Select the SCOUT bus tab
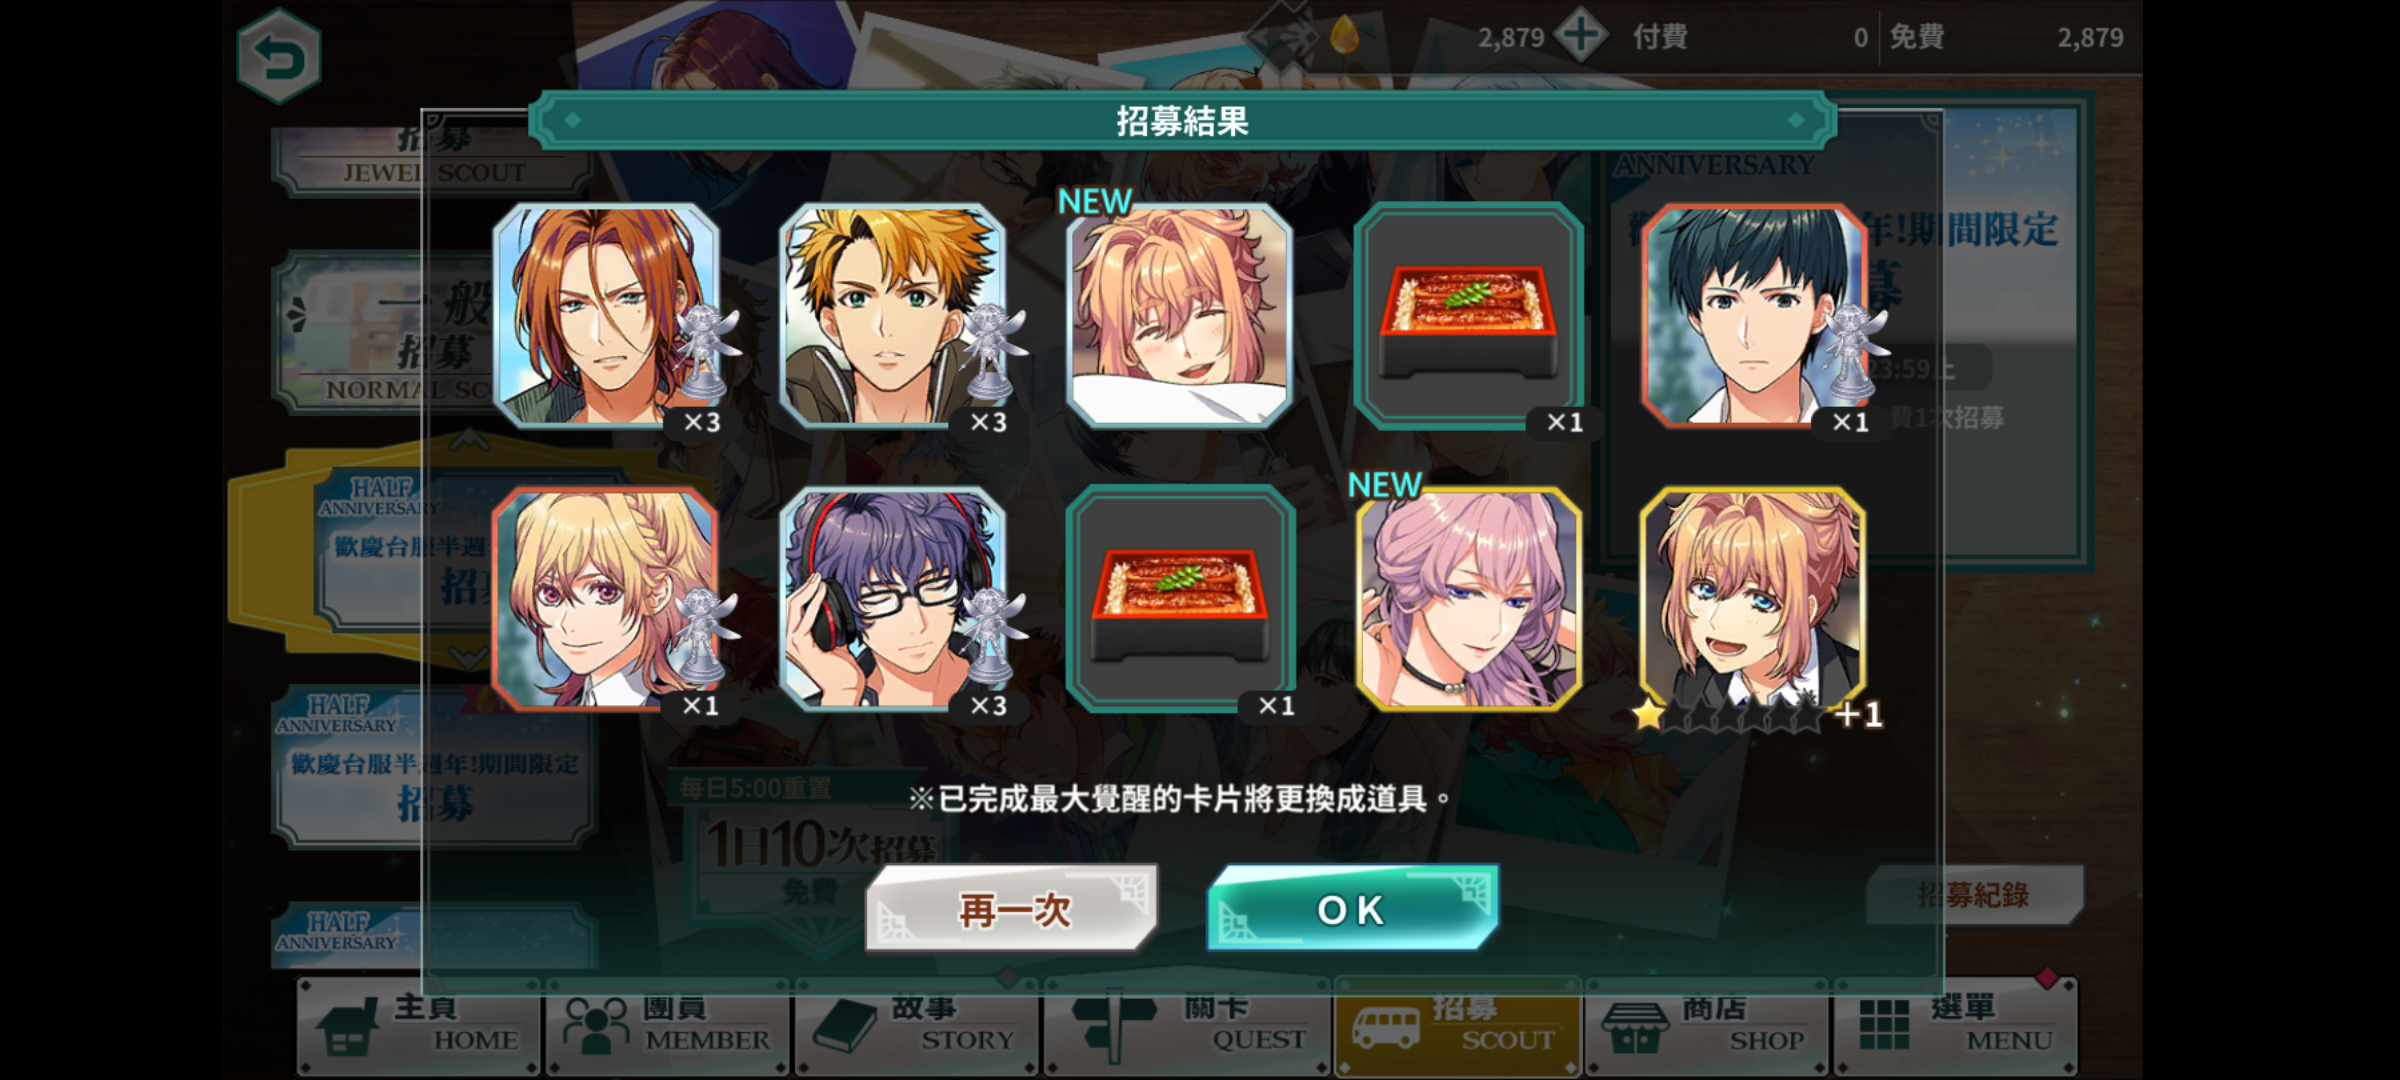The width and height of the screenshot is (2400, 1080). click(x=1457, y=1027)
